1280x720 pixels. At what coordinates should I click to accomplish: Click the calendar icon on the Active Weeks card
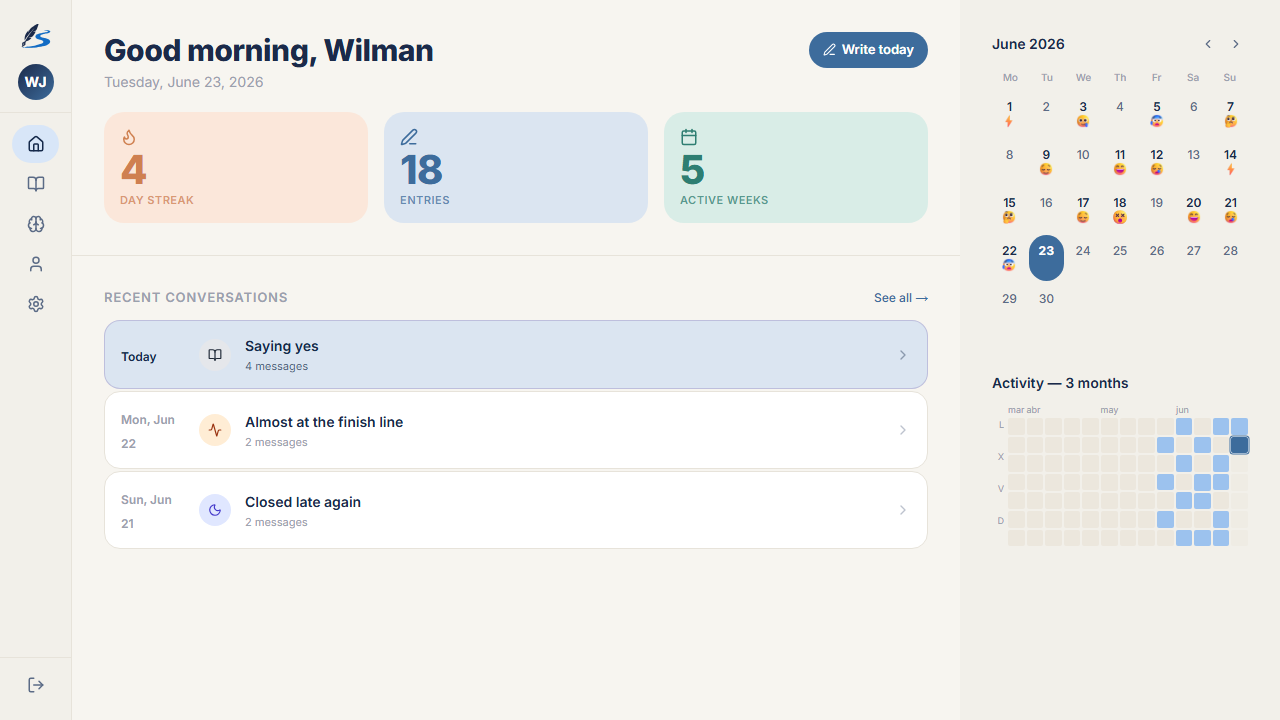(x=688, y=137)
